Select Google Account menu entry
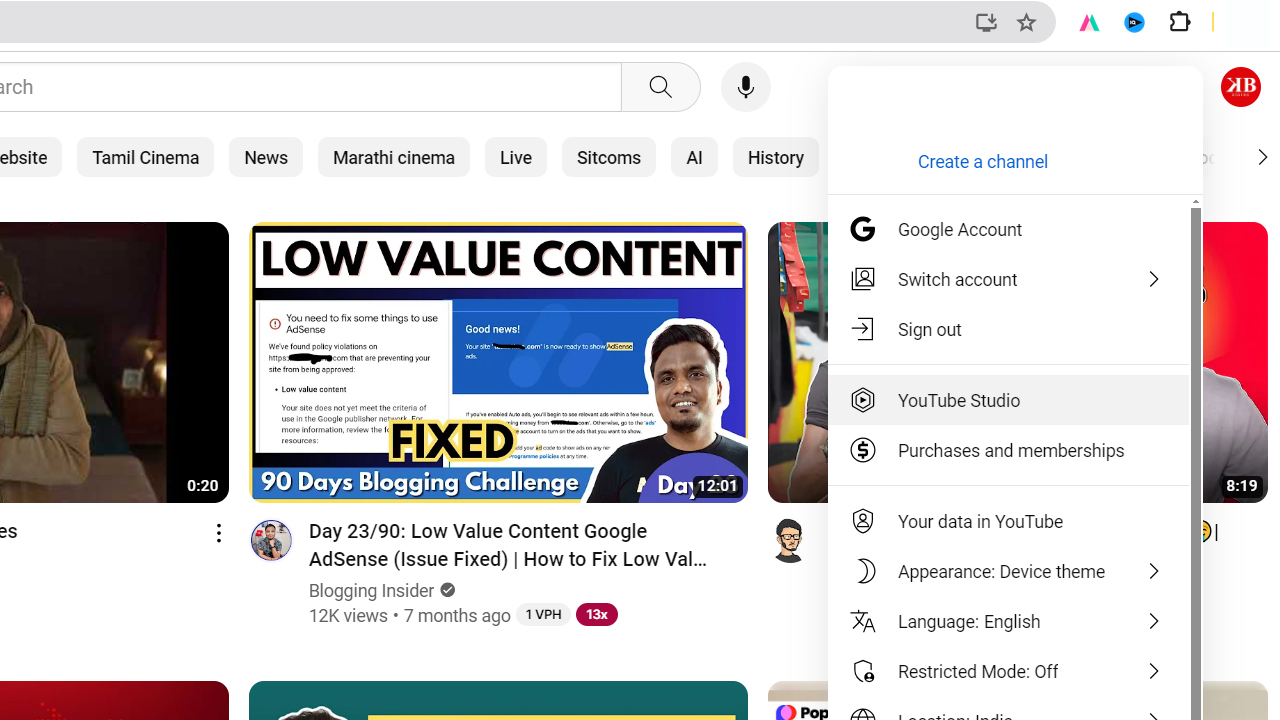 click(x=1008, y=229)
